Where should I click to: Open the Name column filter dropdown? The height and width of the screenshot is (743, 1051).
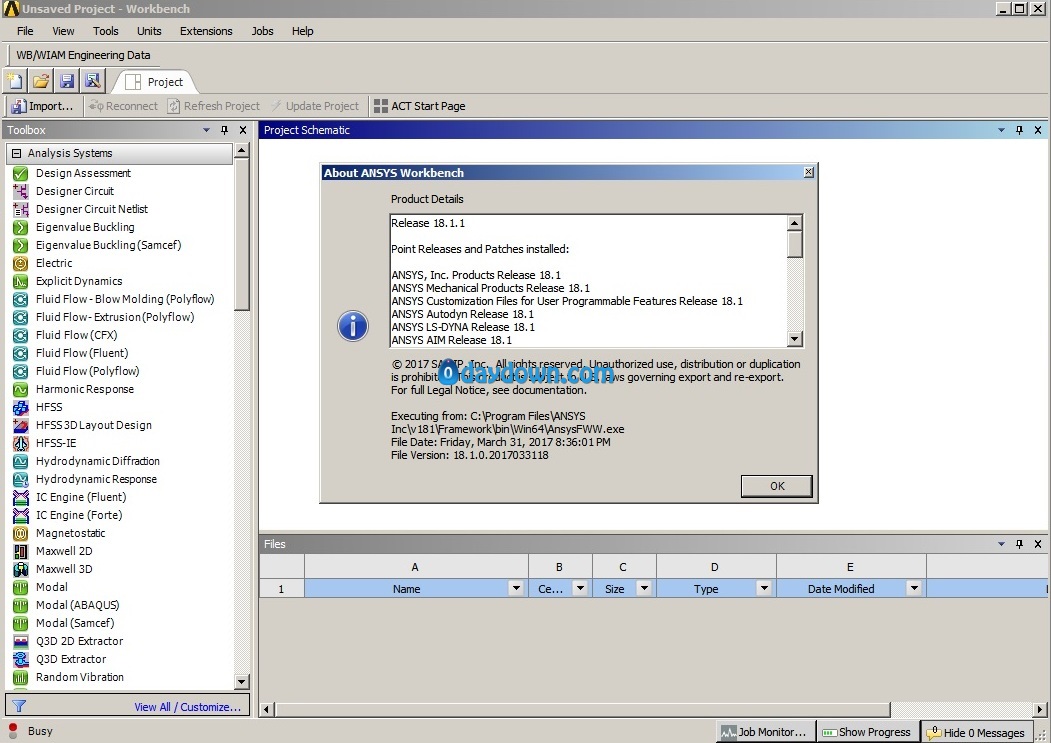click(x=515, y=589)
